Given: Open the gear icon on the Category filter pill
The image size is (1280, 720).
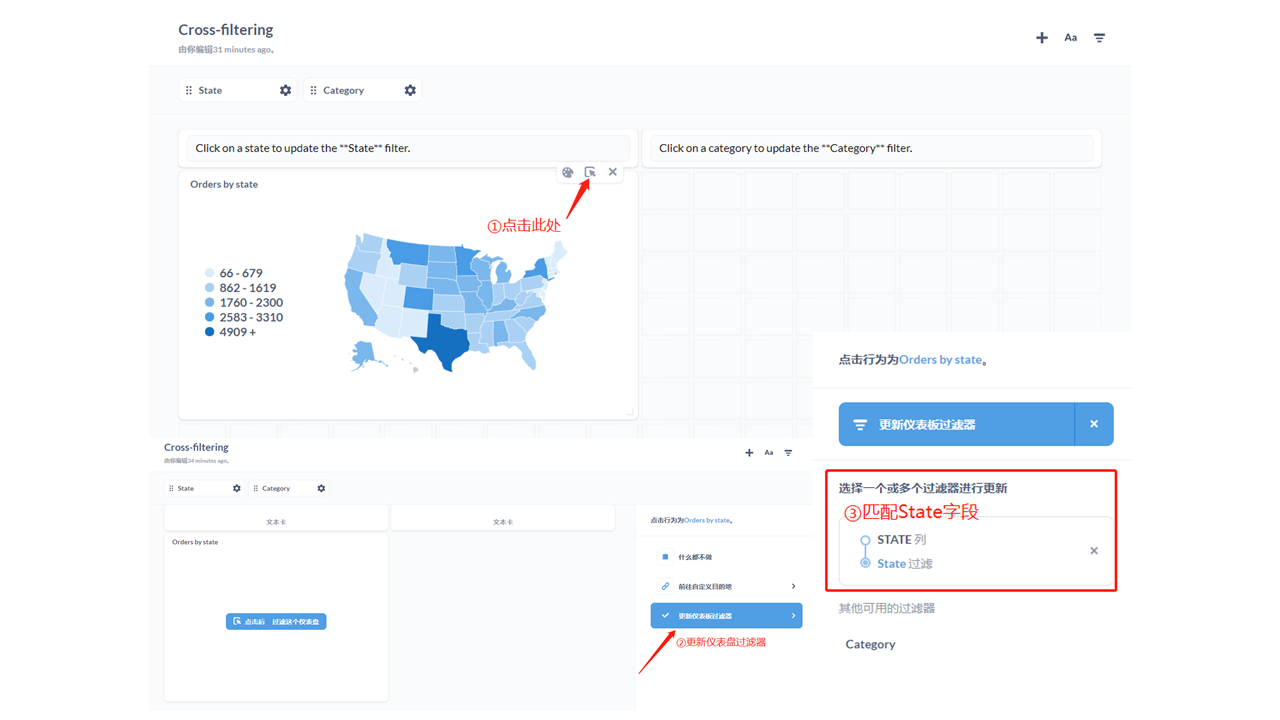Looking at the screenshot, I should click(410, 89).
